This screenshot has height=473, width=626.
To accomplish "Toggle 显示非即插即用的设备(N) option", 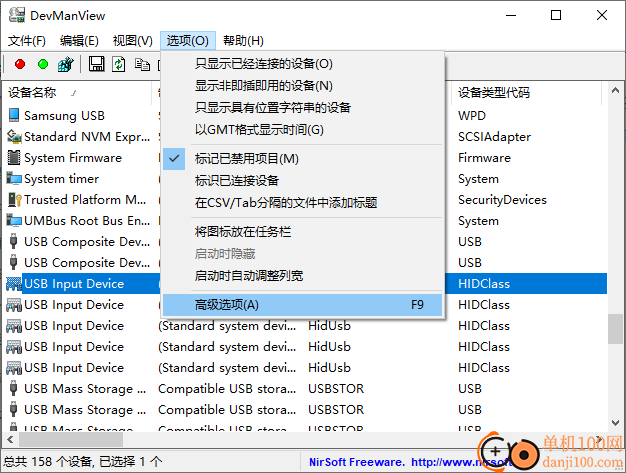I will 303,85.
